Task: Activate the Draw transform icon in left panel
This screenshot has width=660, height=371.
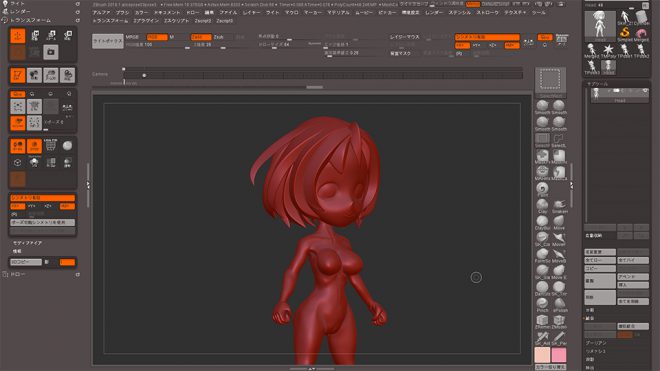Action: (x=18, y=36)
